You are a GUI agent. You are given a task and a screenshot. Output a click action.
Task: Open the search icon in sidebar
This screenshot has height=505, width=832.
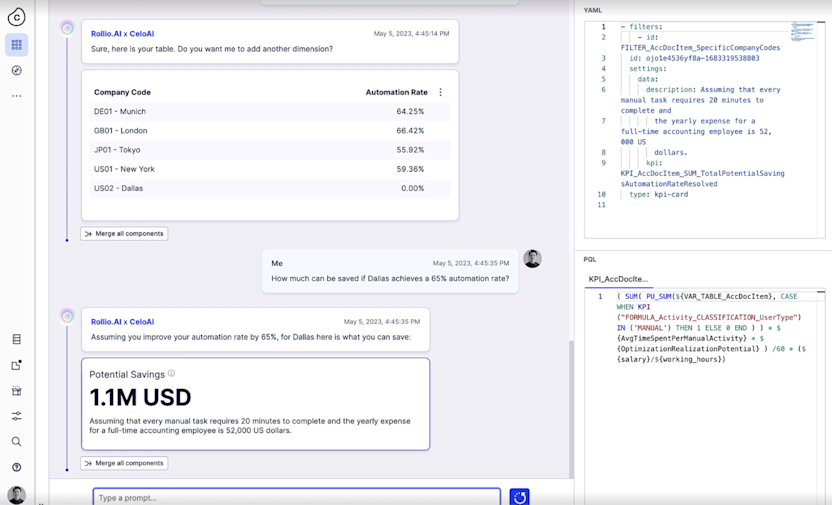[16, 442]
